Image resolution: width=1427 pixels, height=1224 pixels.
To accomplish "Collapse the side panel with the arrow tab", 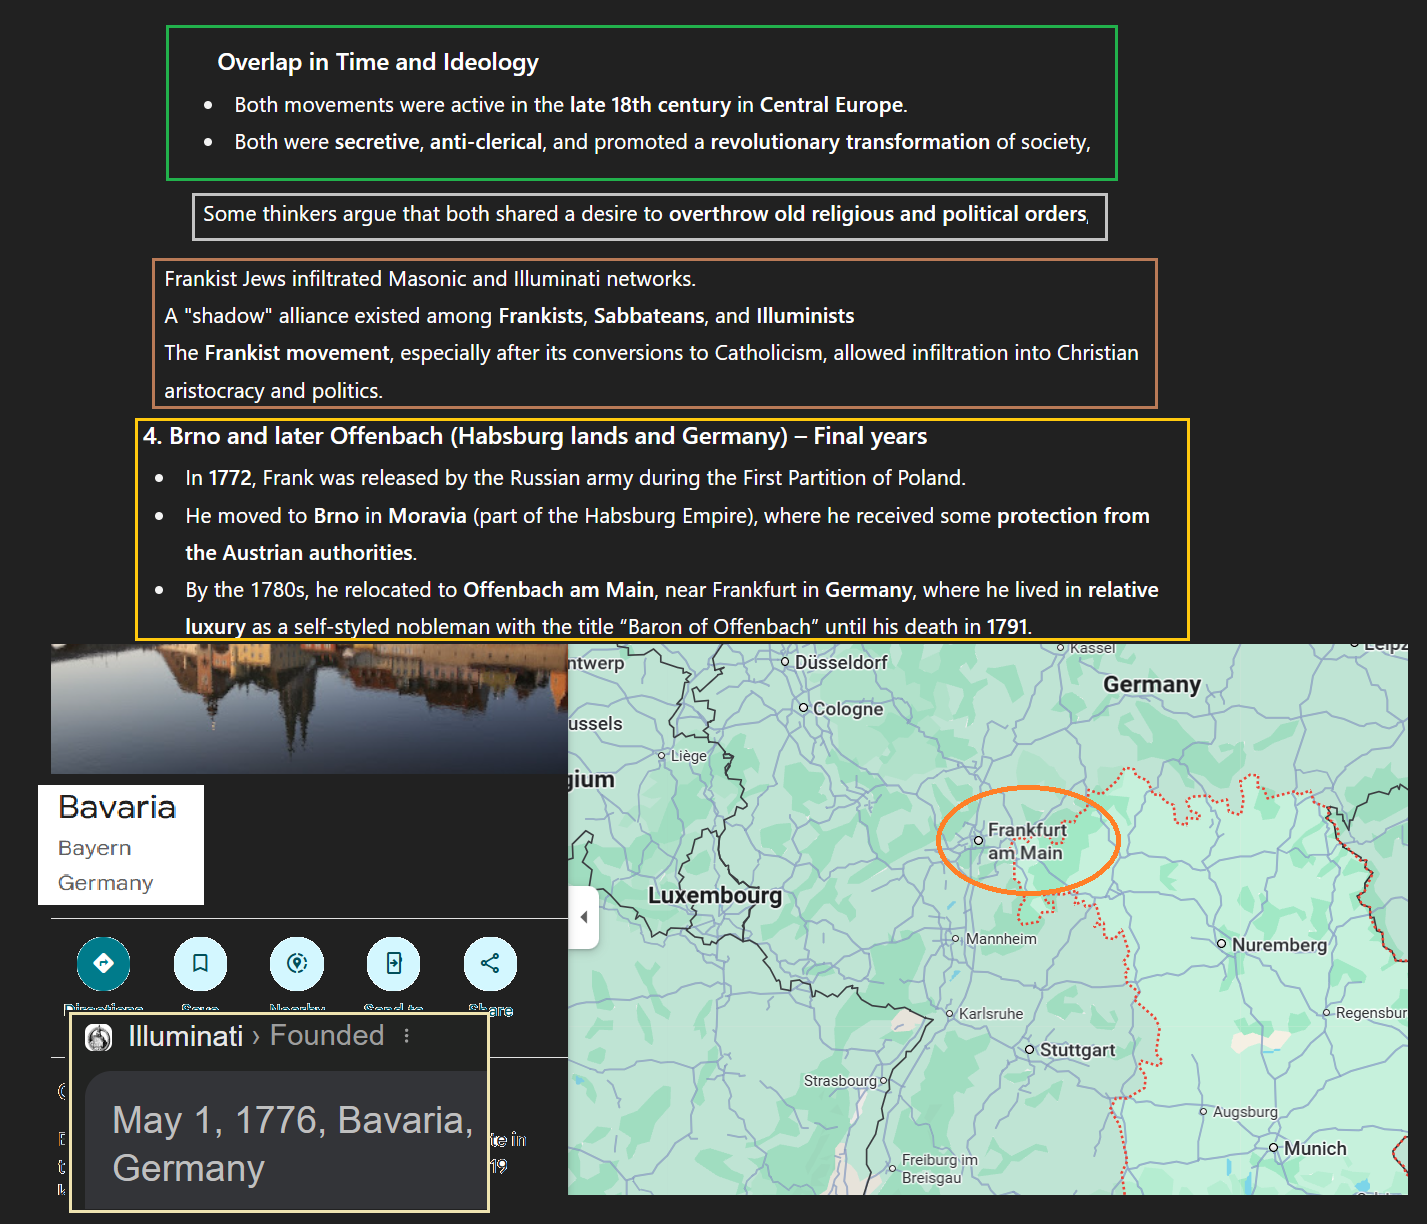I will pyautogui.click(x=584, y=916).
